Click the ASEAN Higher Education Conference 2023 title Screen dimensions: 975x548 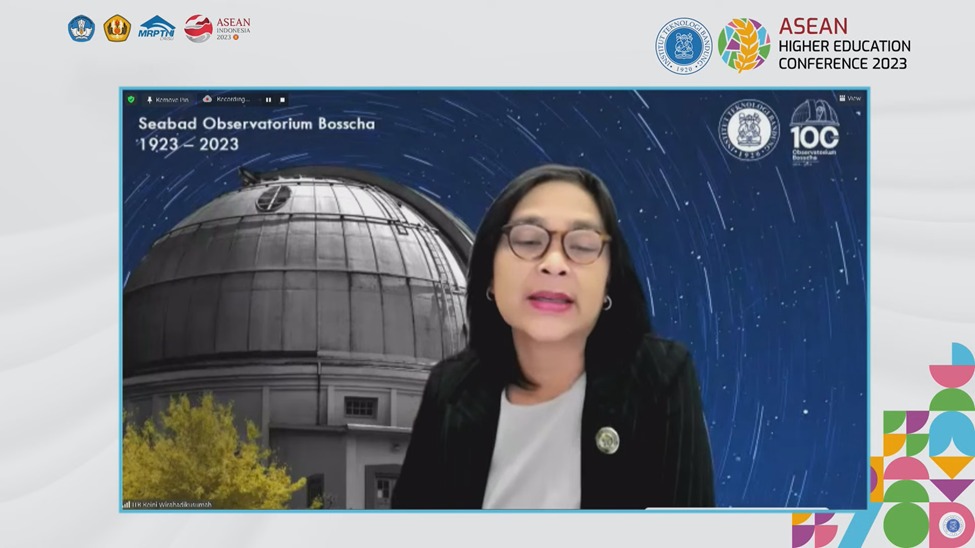pyautogui.click(x=844, y=44)
